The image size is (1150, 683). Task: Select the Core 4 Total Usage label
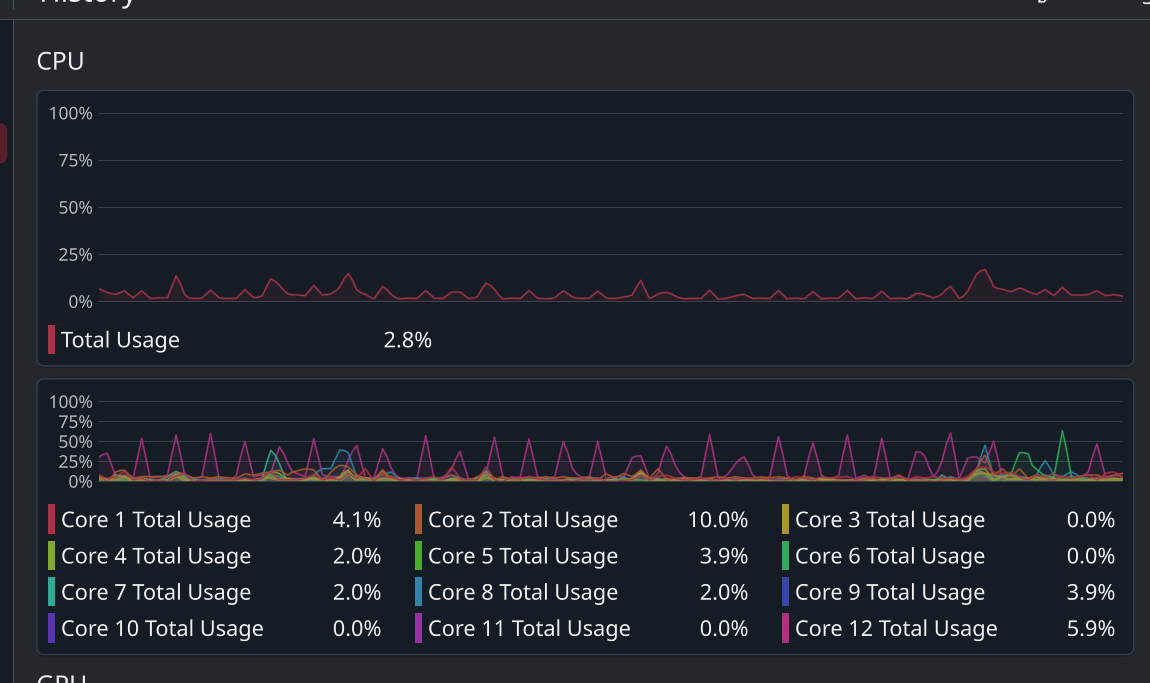point(156,557)
